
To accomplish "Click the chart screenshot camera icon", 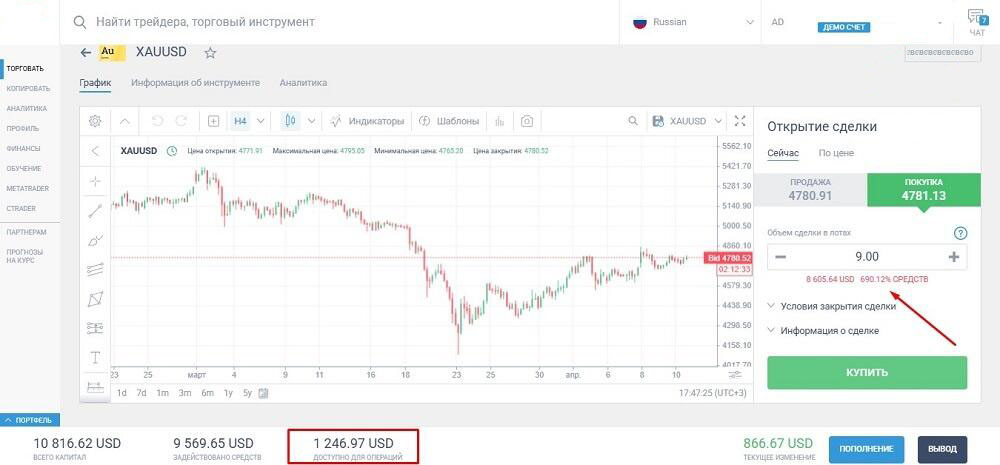I will (x=527, y=121).
